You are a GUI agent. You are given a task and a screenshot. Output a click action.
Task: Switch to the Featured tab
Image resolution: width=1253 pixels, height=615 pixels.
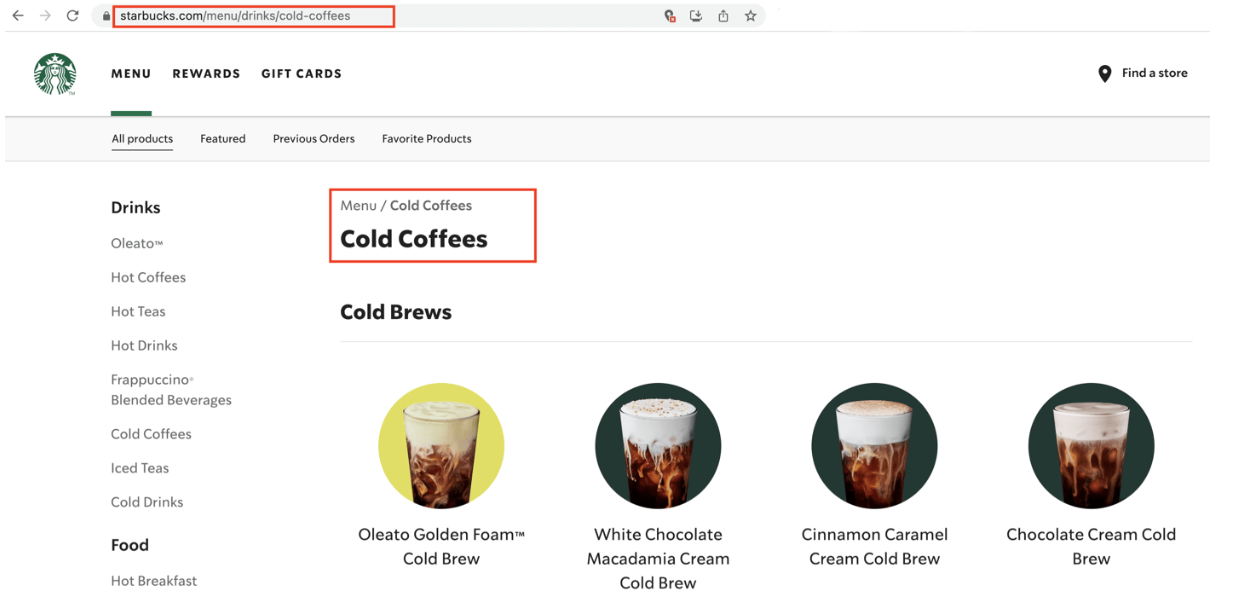click(x=222, y=139)
